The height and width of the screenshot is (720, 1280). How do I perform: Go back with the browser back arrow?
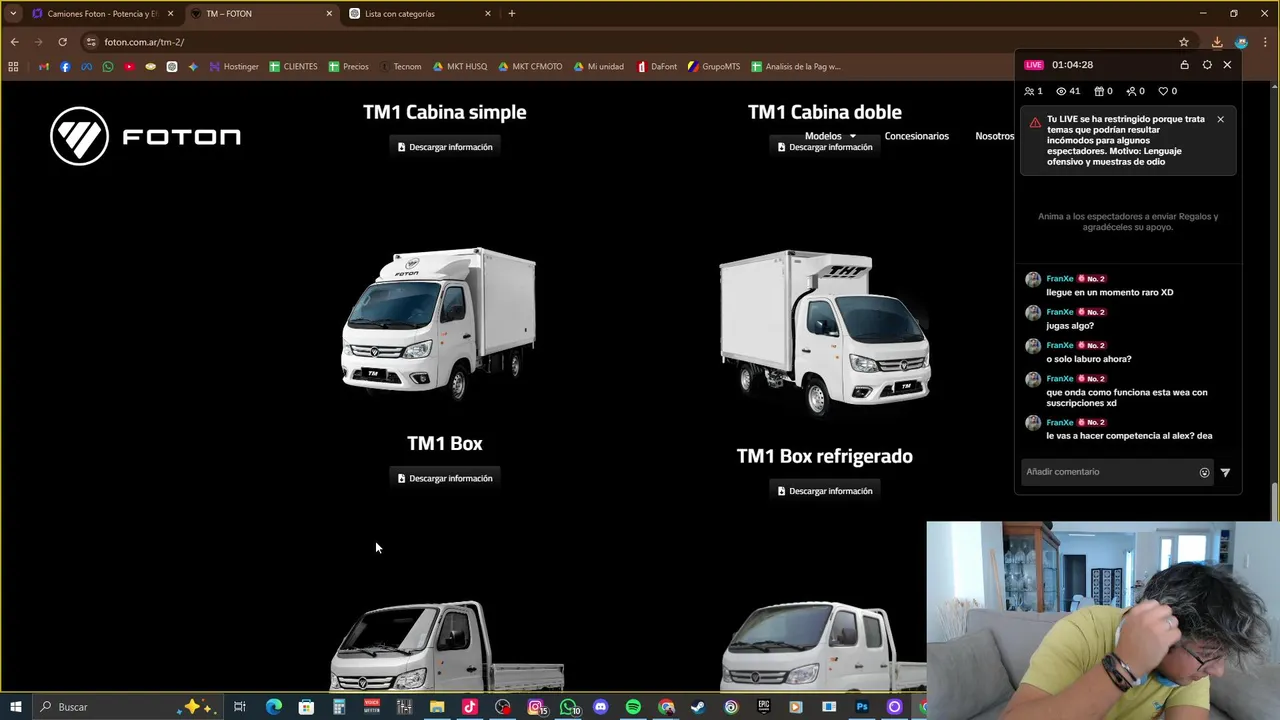click(14, 42)
